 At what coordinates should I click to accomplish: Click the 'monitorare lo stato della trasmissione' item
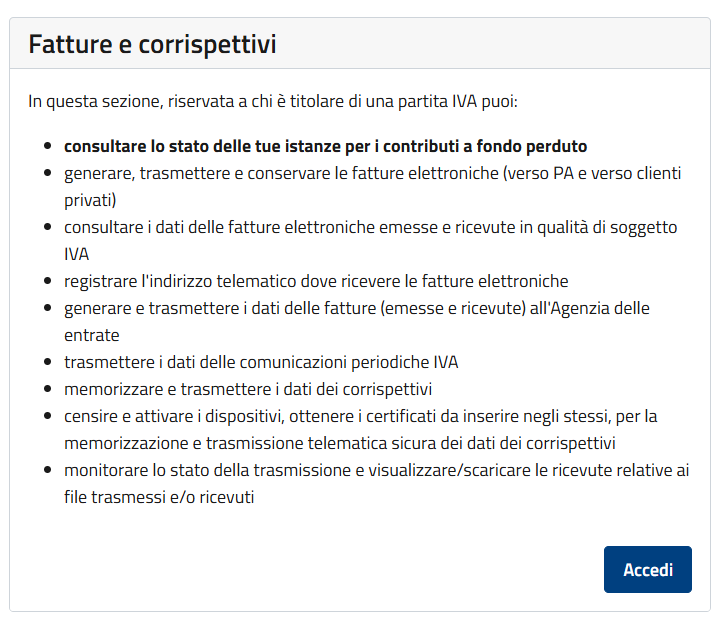point(376,470)
